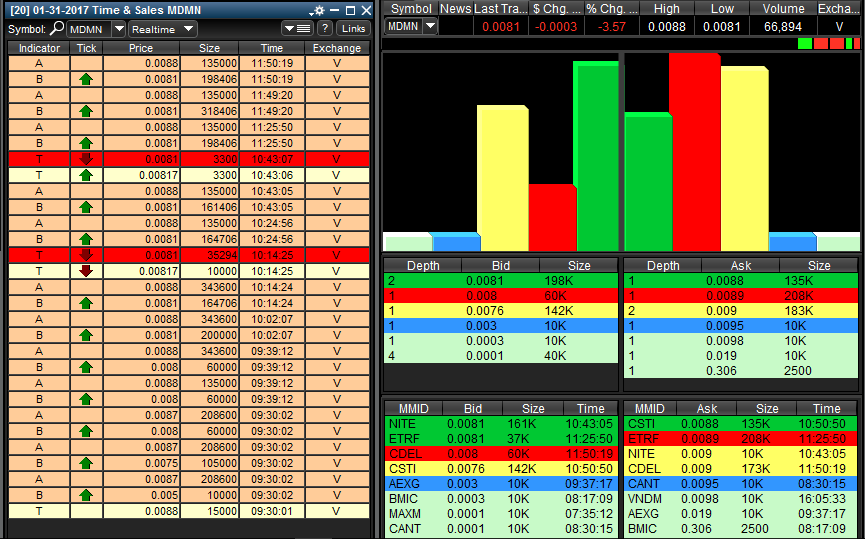Image resolution: width=865 pixels, height=539 pixels.
Task: Open the Realtime mode dropdown
Action: 162,29
